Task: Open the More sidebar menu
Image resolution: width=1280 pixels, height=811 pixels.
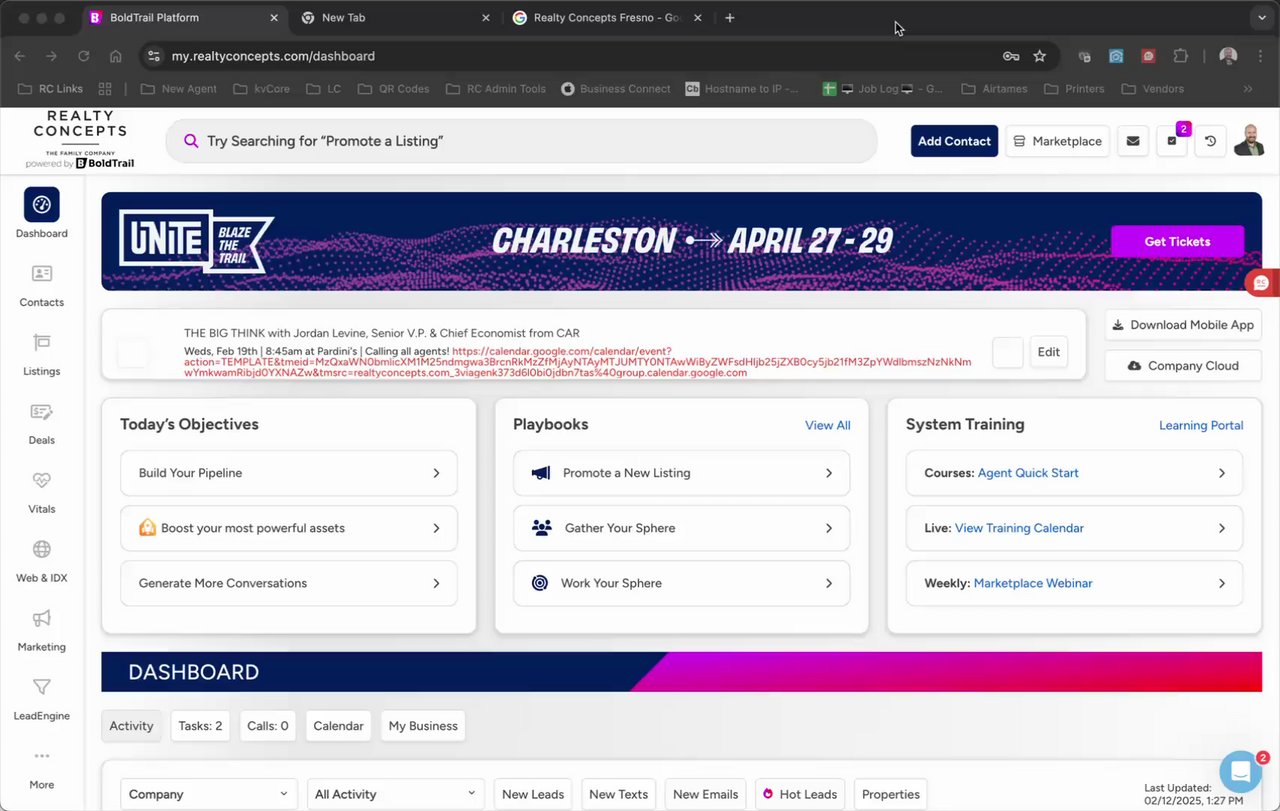Action: click(41, 768)
